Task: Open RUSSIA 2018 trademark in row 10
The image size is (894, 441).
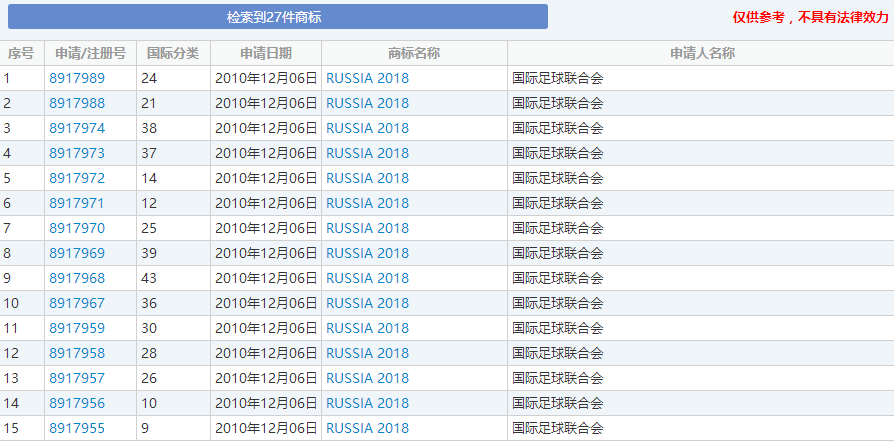Action: (x=368, y=304)
